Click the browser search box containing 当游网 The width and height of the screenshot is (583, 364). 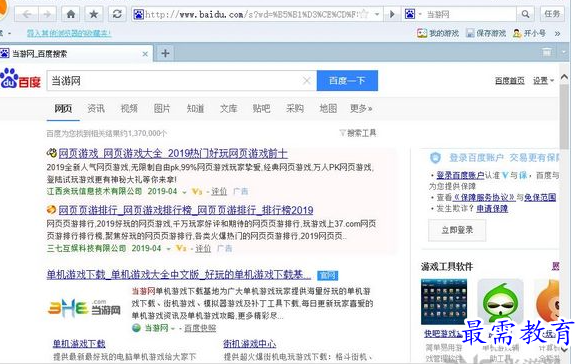click(470, 15)
